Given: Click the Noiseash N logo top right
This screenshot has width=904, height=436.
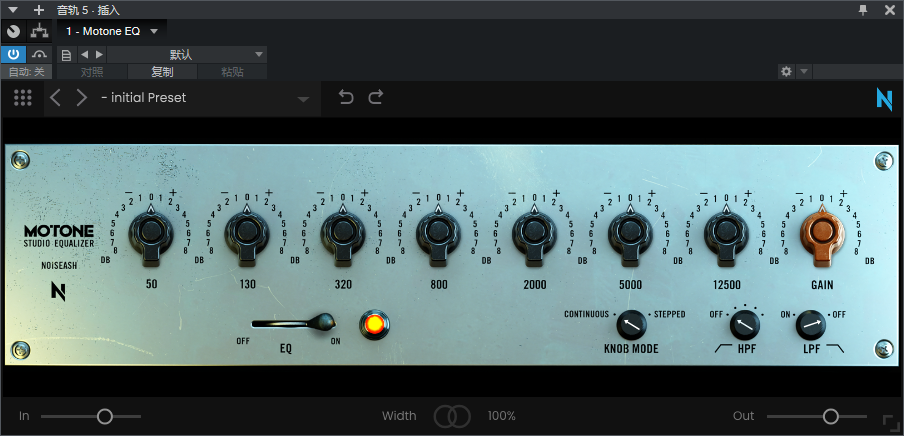Looking at the screenshot, I should (x=884, y=99).
